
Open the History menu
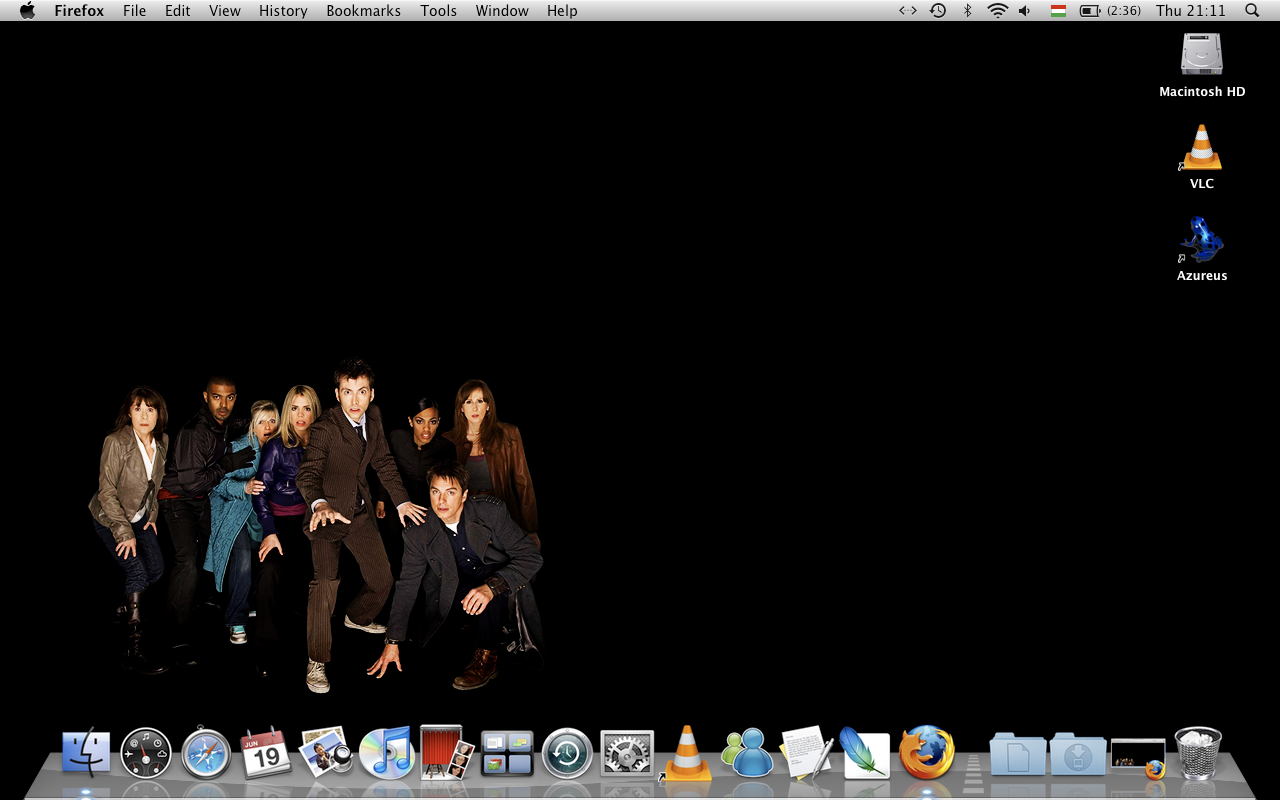[x=283, y=11]
